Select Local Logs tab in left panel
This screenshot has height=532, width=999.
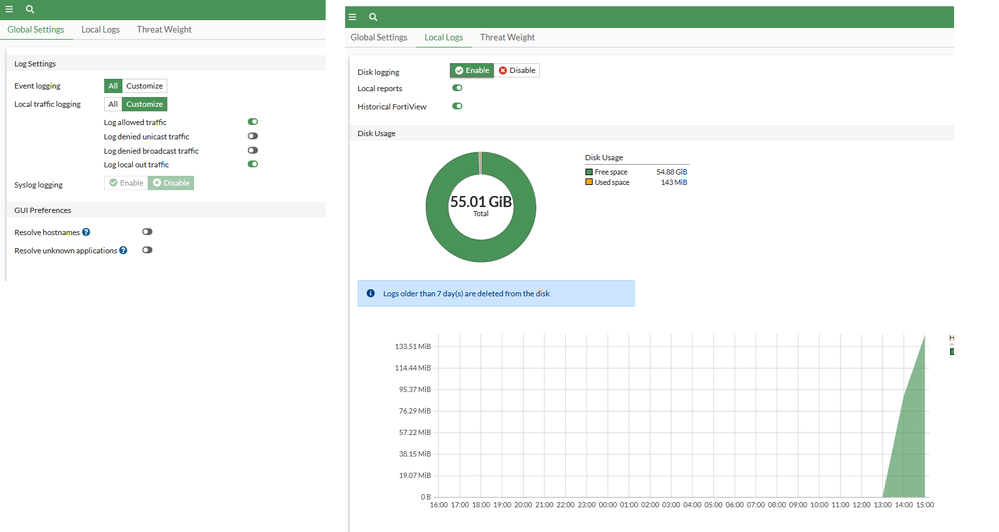point(100,30)
